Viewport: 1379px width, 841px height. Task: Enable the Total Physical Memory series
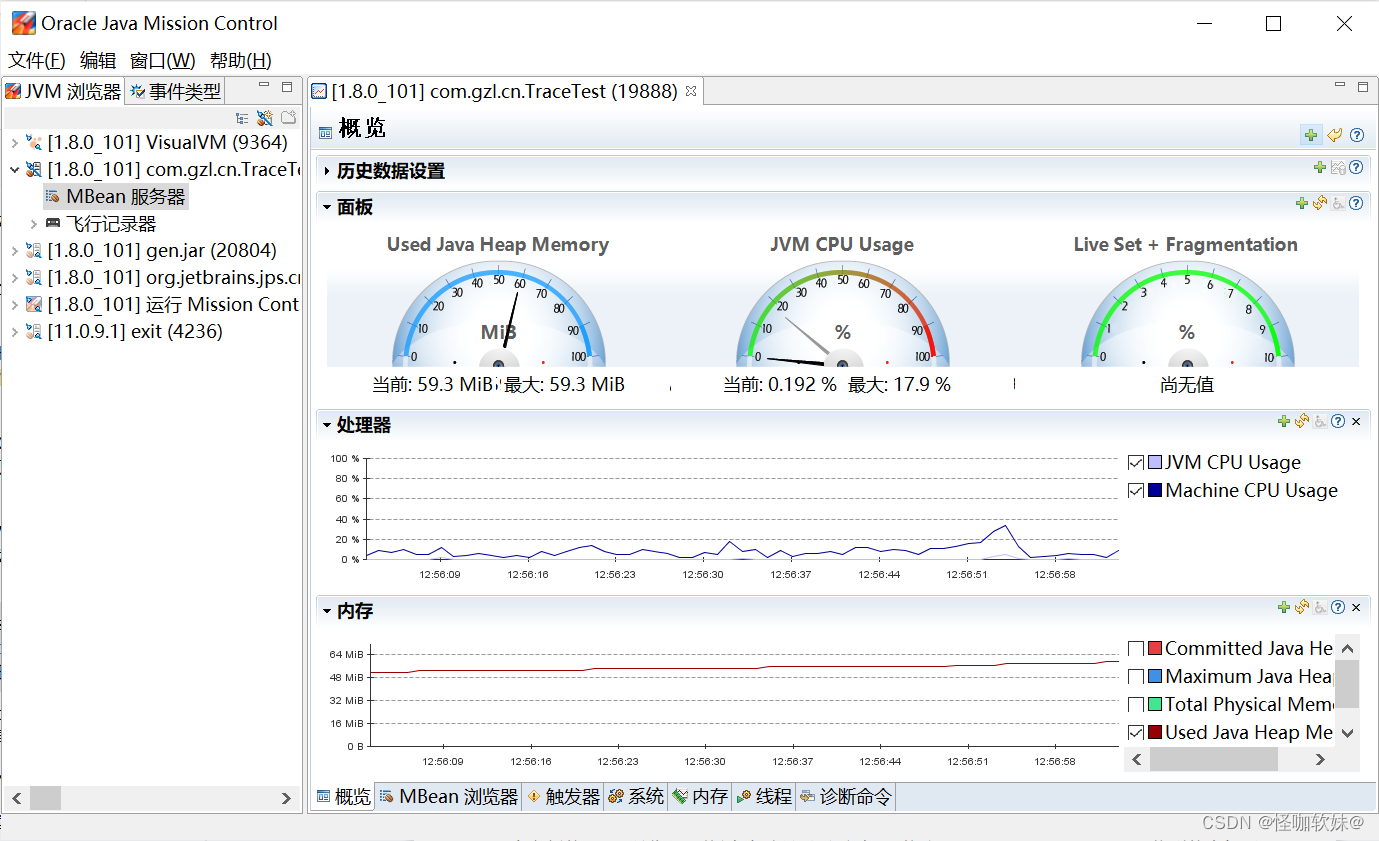[x=1135, y=704]
